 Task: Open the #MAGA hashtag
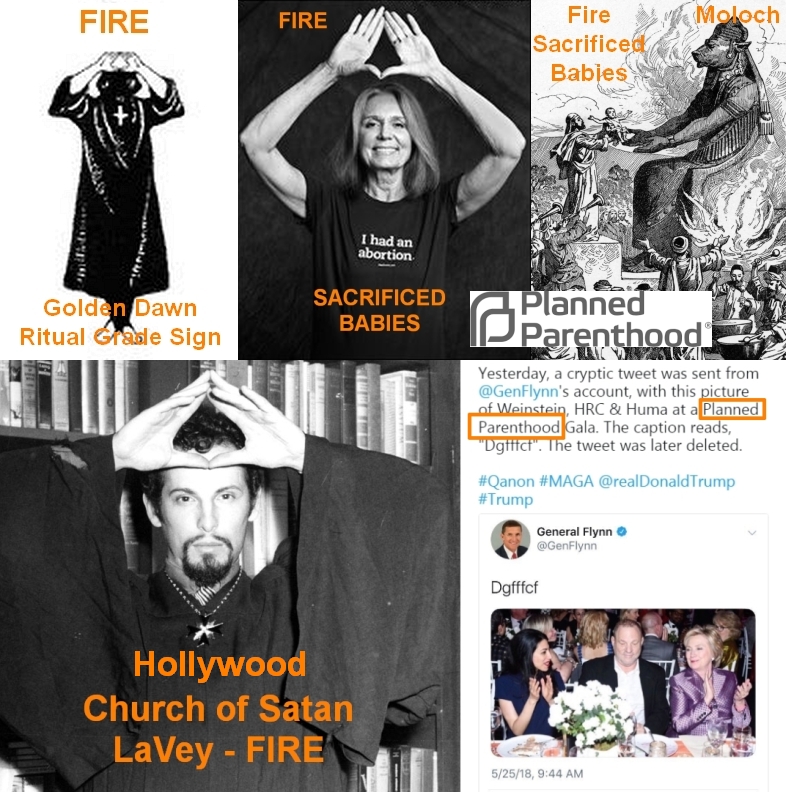pos(566,481)
